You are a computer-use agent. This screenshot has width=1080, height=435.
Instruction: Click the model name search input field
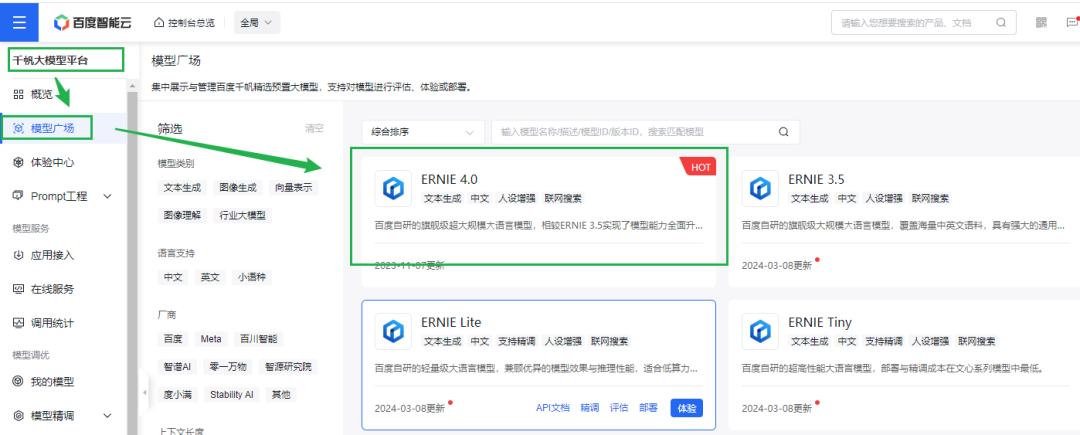click(x=630, y=131)
